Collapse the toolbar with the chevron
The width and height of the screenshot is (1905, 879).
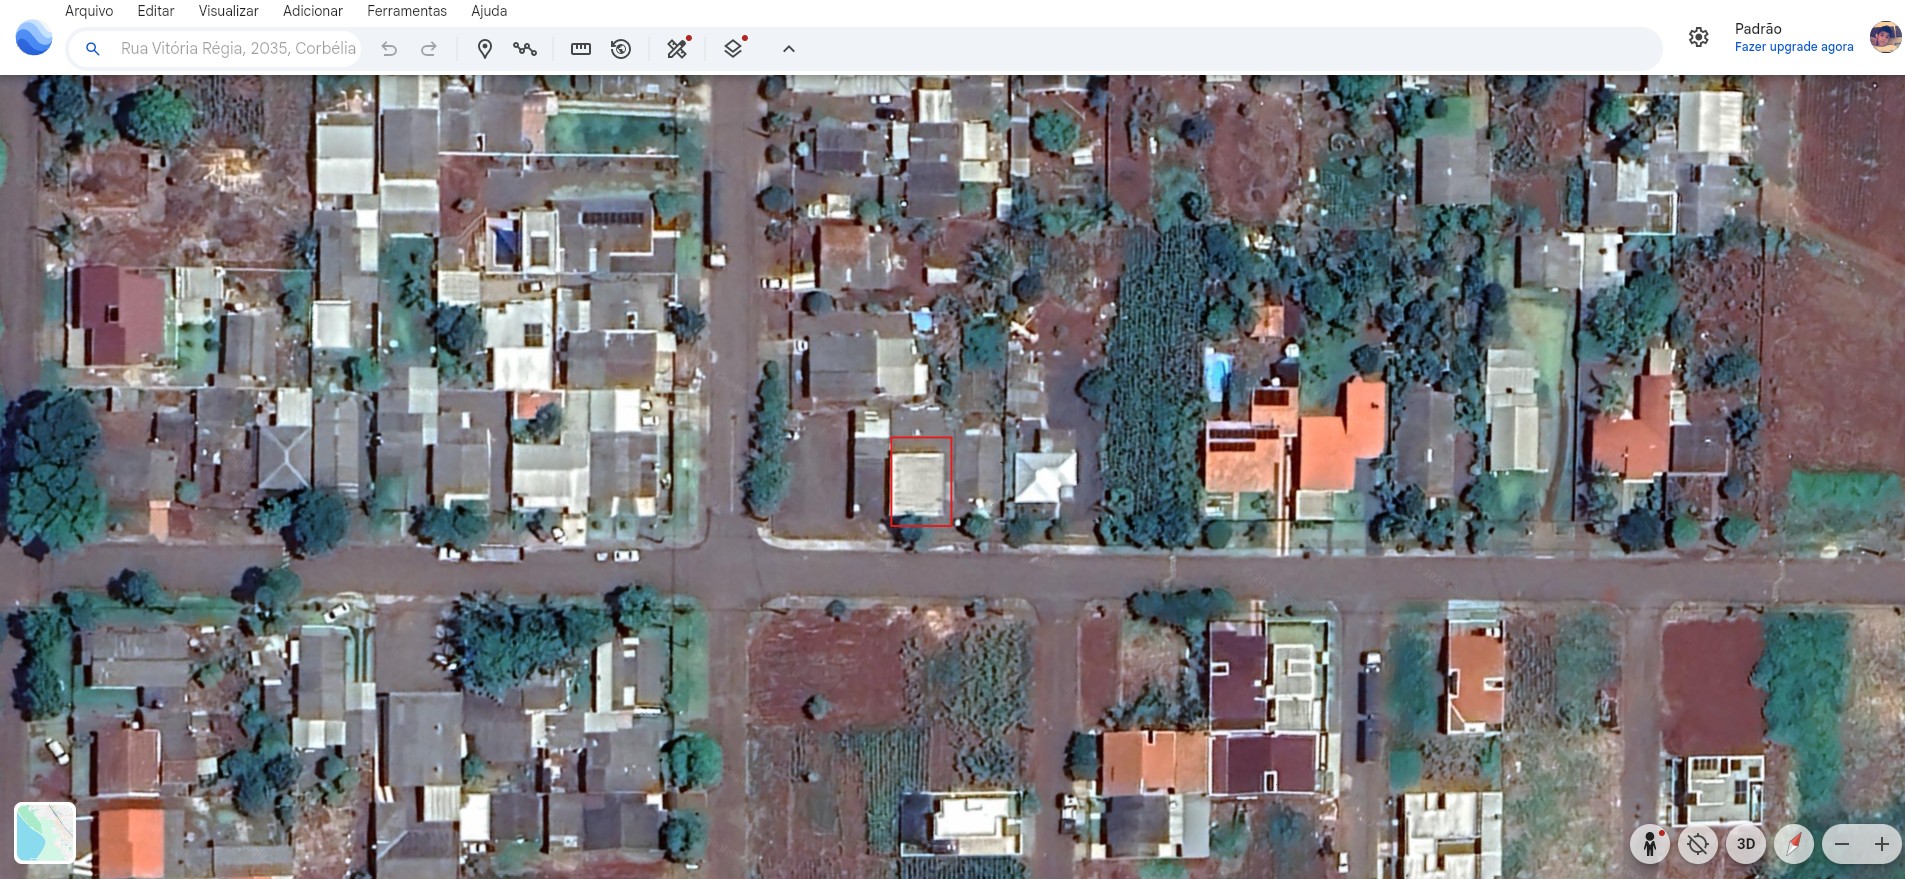pyautogui.click(x=789, y=48)
